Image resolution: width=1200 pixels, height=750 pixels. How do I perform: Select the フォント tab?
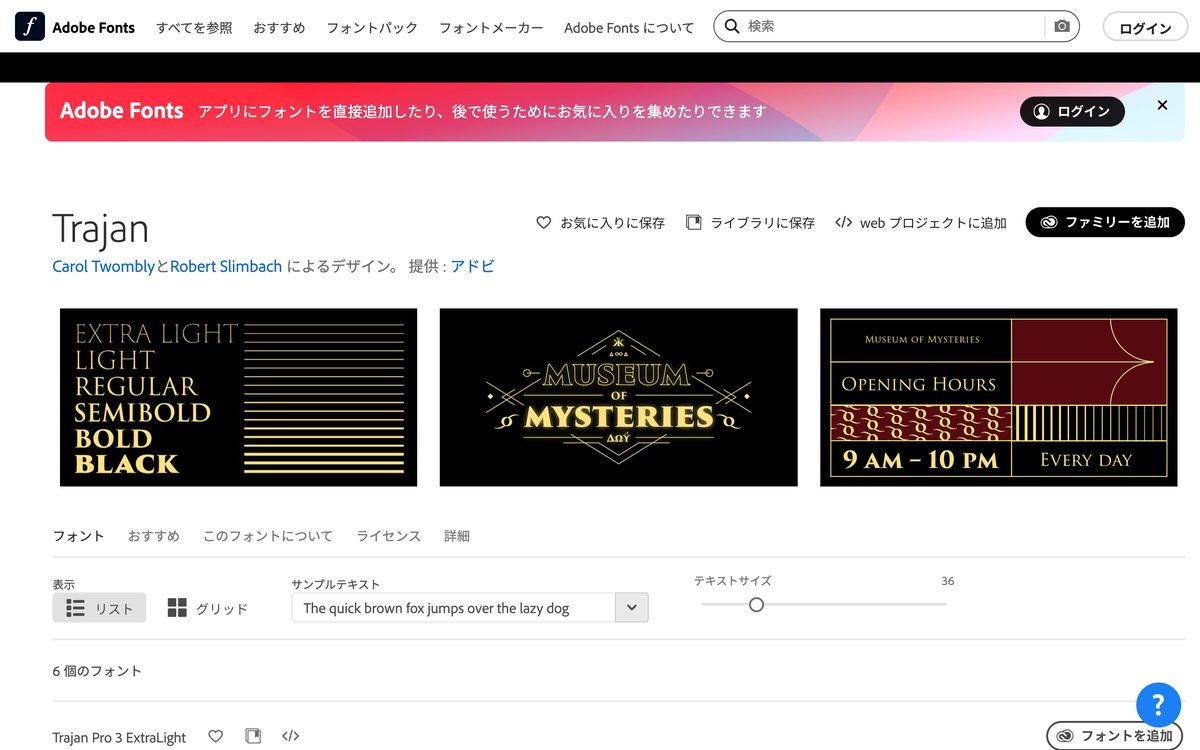point(78,536)
